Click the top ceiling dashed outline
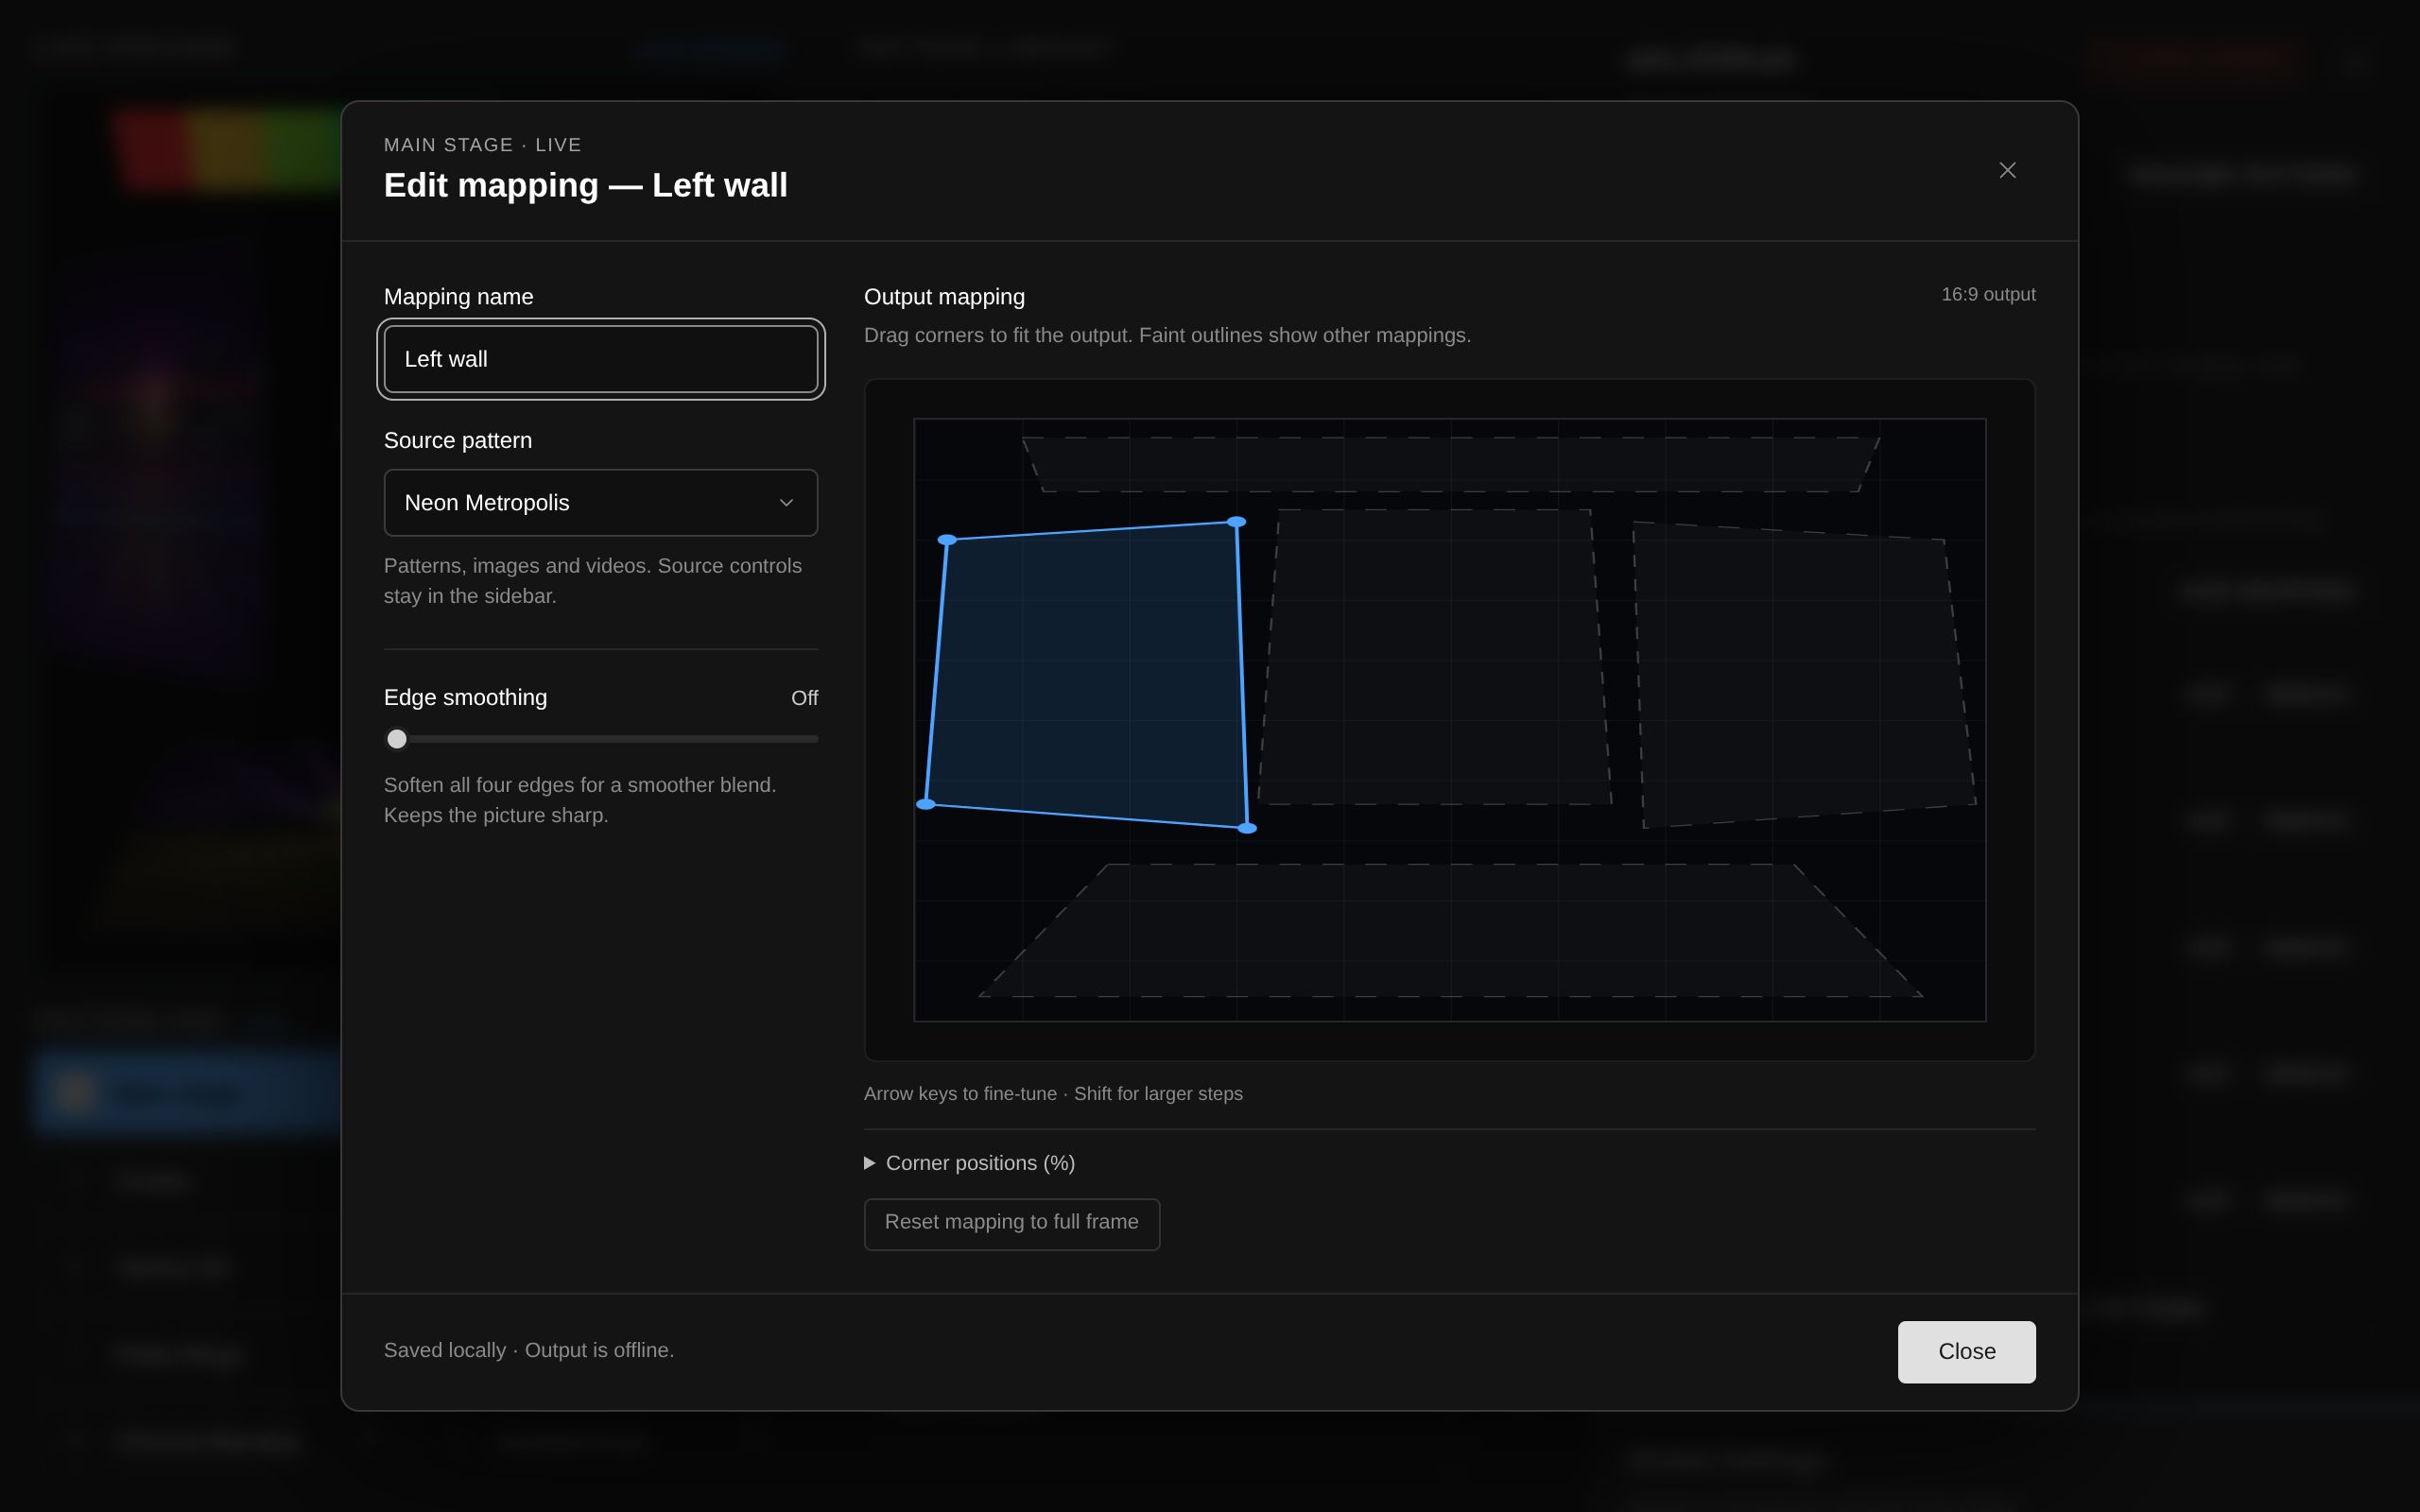 1450,464
